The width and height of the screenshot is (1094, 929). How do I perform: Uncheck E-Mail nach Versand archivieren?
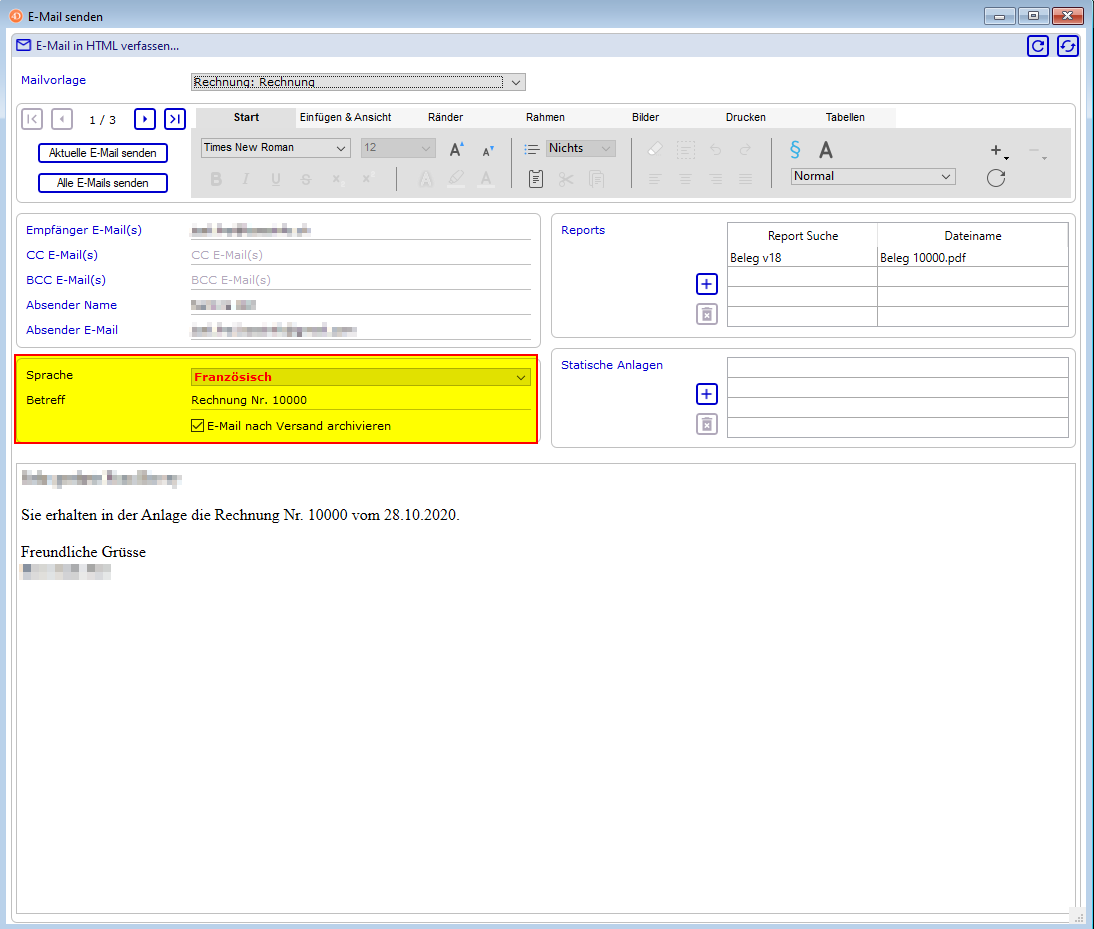[x=198, y=426]
